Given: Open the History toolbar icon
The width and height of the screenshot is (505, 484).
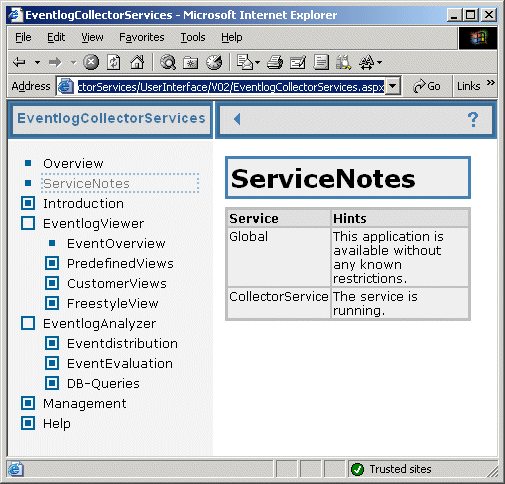Looking at the screenshot, I should click(x=214, y=62).
